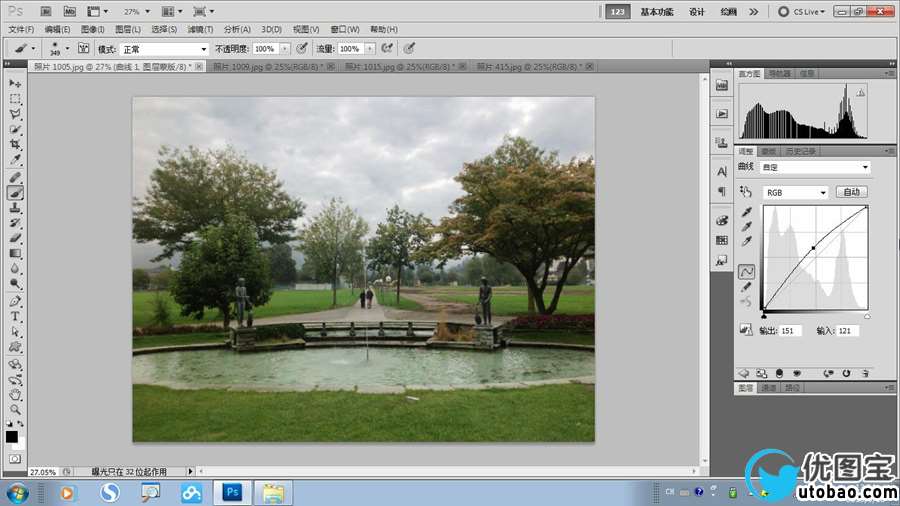Open the RGB channel dropdown
This screenshot has height=506, width=900.
(795, 193)
